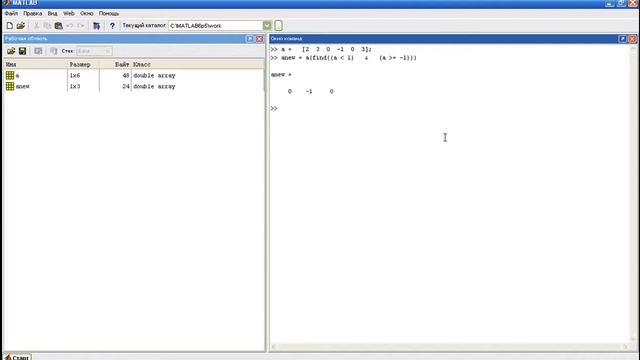The height and width of the screenshot is (360, 640).
Task: Copy selection using the toolbar copy icon
Action: pos(47,26)
